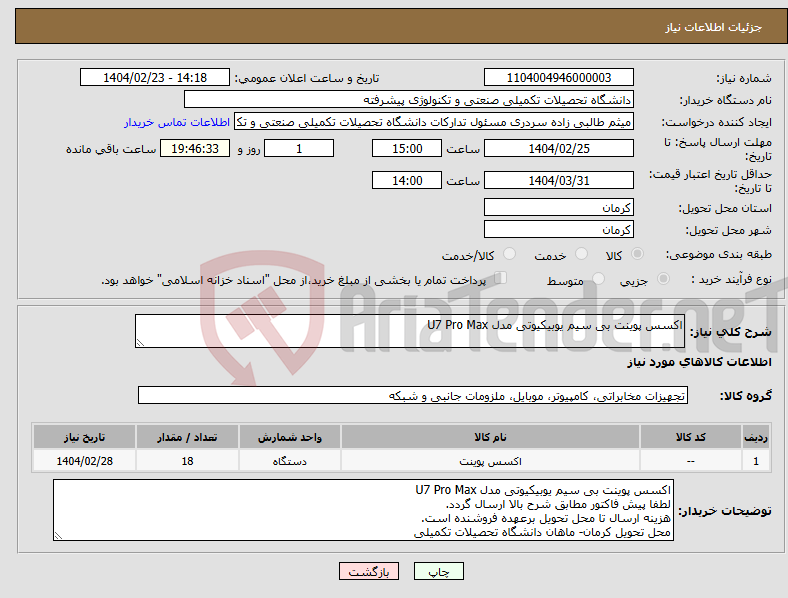Click the request creator name field

[434, 122]
